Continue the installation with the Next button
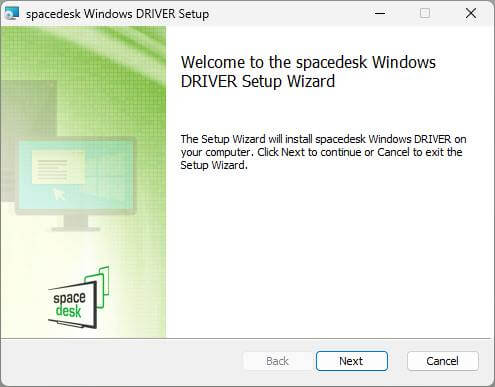Viewport: 495px width, 387px height. pyautogui.click(x=352, y=361)
